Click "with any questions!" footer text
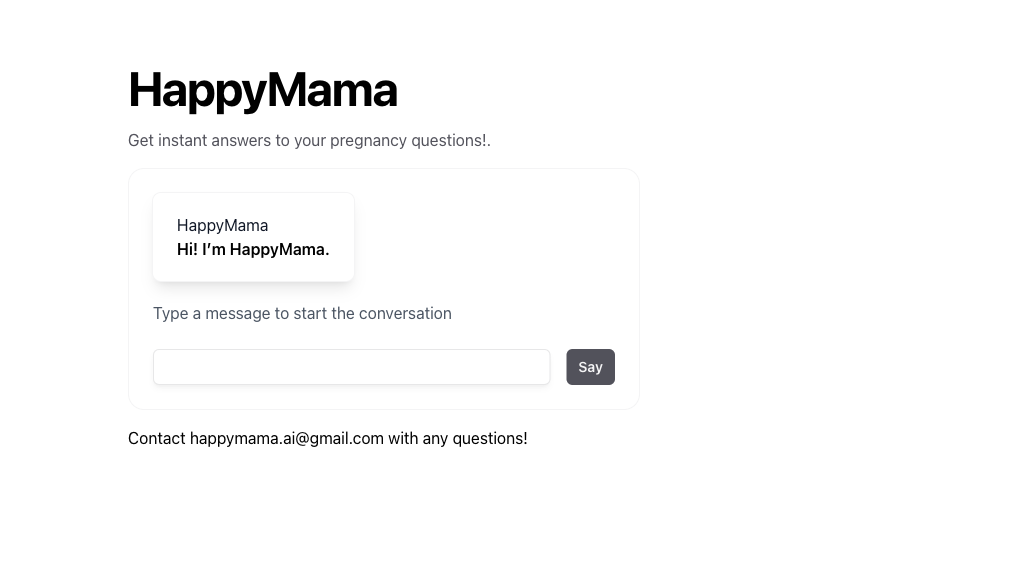Screen dimensions: 1024x576 pyautogui.click(x=457, y=438)
